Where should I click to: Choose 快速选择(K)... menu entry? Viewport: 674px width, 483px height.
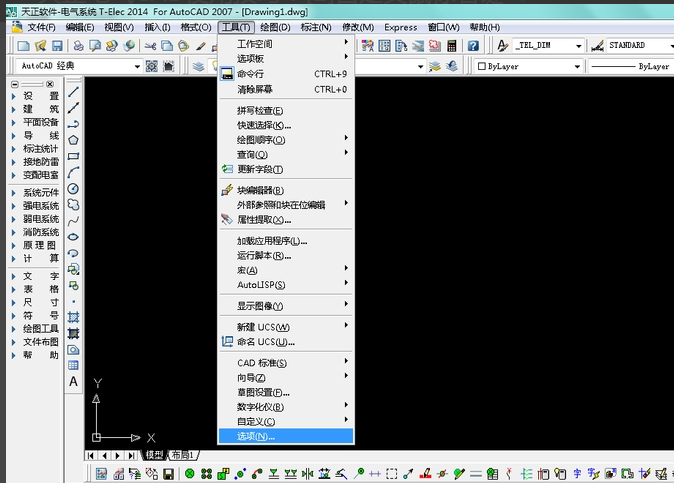point(286,125)
